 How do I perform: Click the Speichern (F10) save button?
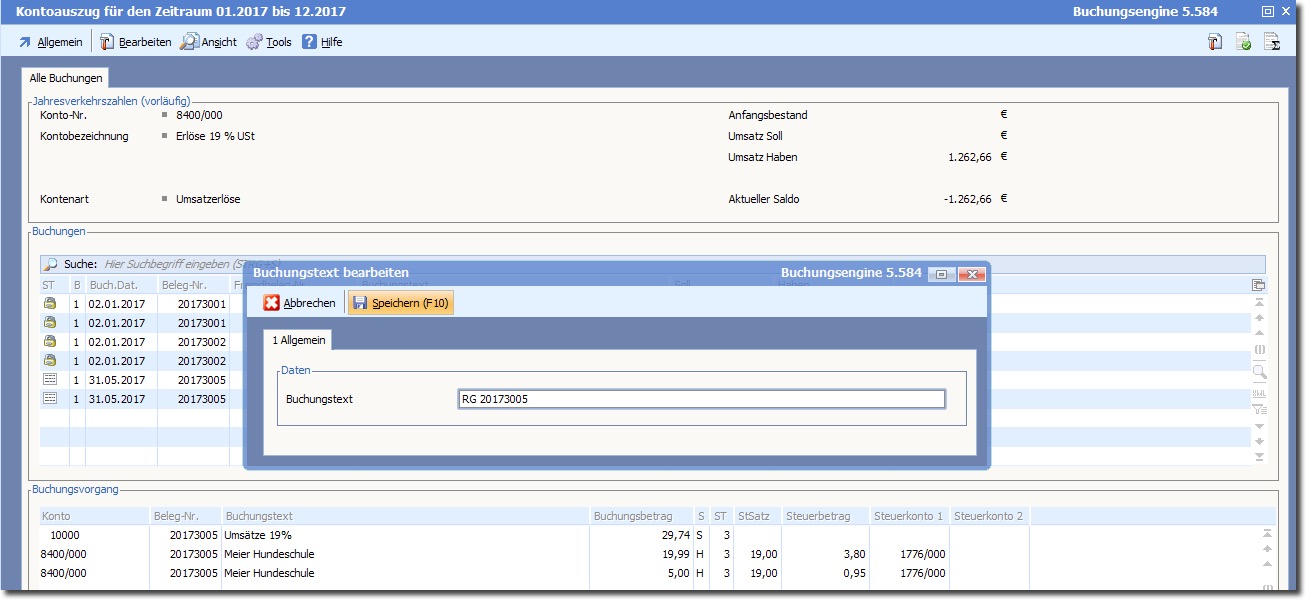(400, 303)
